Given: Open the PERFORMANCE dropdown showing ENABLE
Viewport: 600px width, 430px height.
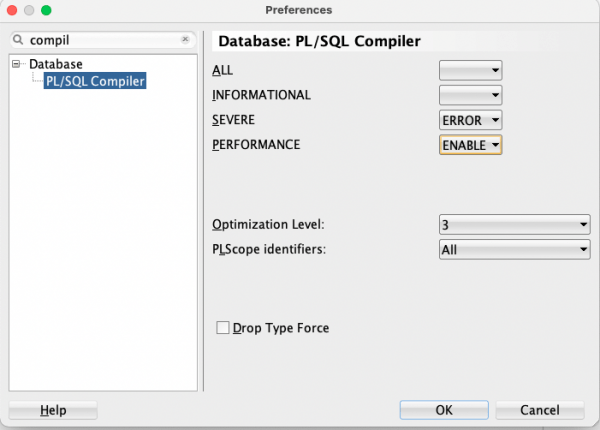Looking at the screenshot, I should [x=470, y=145].
